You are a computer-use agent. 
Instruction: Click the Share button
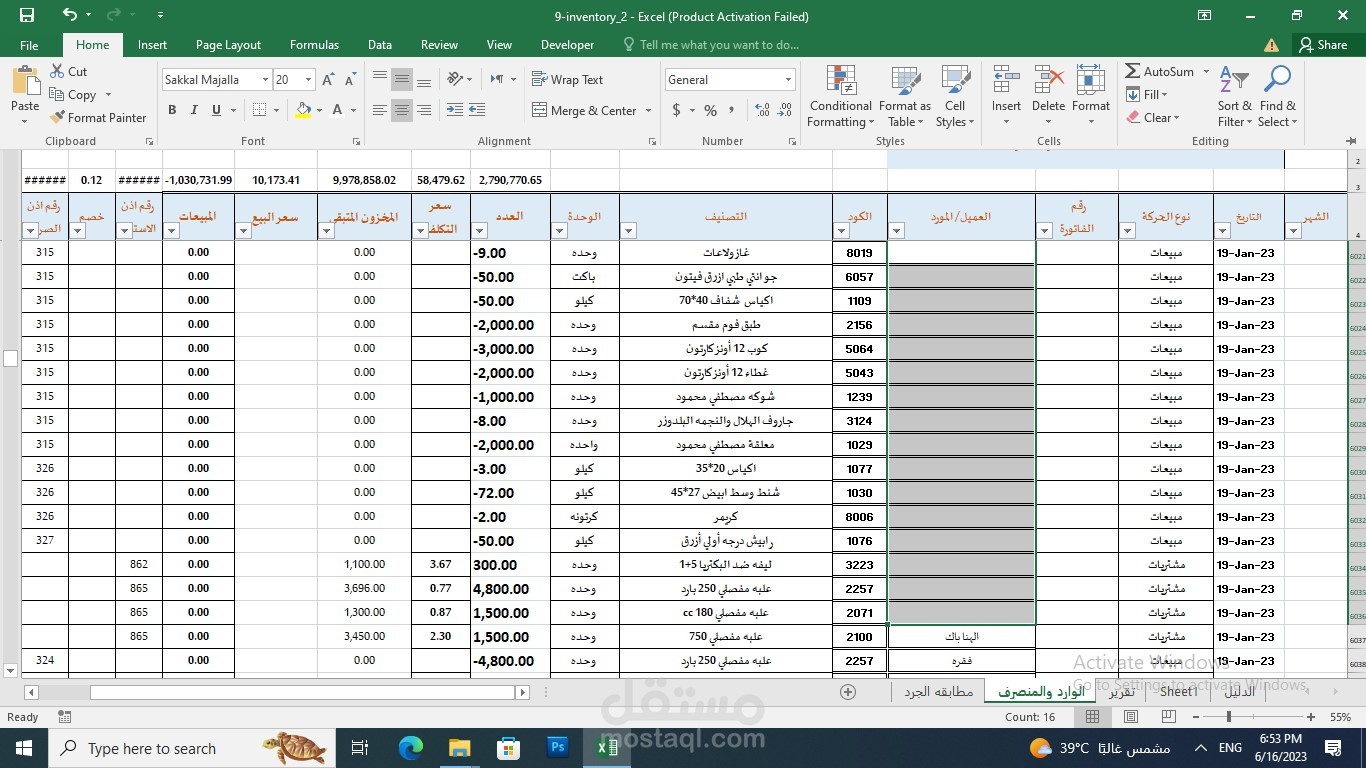coord(1322,45)
